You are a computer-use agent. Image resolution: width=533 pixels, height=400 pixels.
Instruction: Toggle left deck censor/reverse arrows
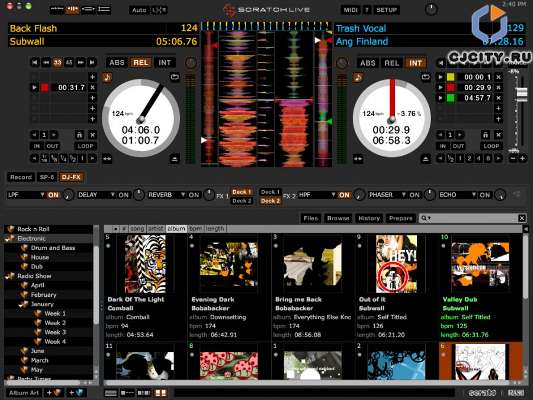(107, 159)
